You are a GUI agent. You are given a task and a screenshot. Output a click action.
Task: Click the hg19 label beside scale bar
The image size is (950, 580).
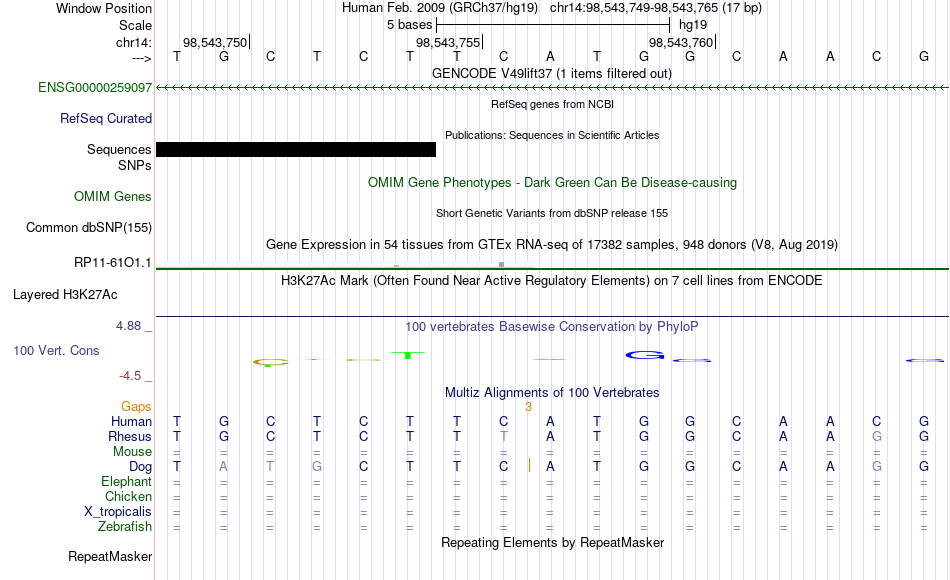[693, 25]
